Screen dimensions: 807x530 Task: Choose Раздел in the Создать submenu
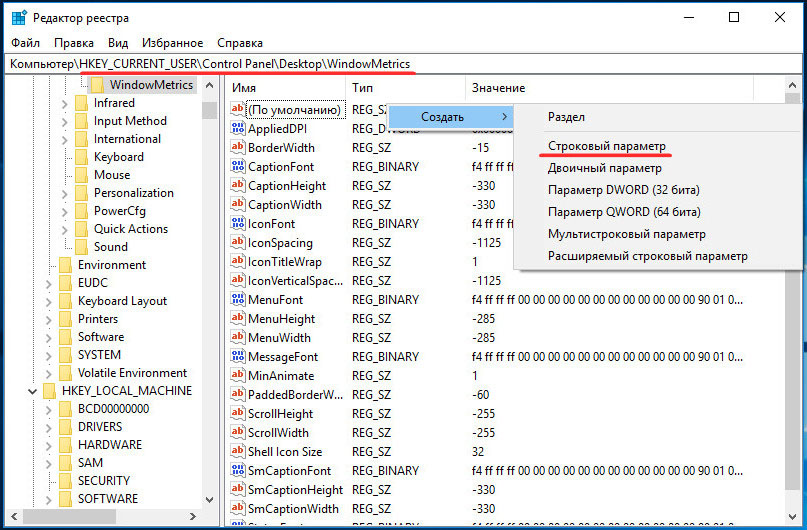(566, 117)
